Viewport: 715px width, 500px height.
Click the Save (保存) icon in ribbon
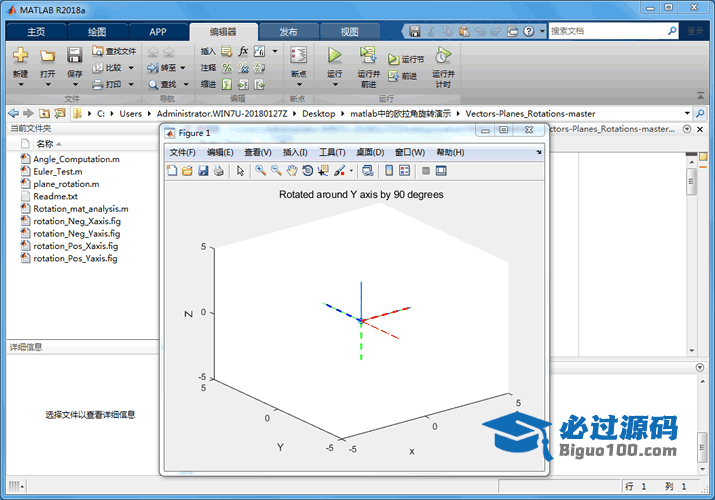point(74,56)
